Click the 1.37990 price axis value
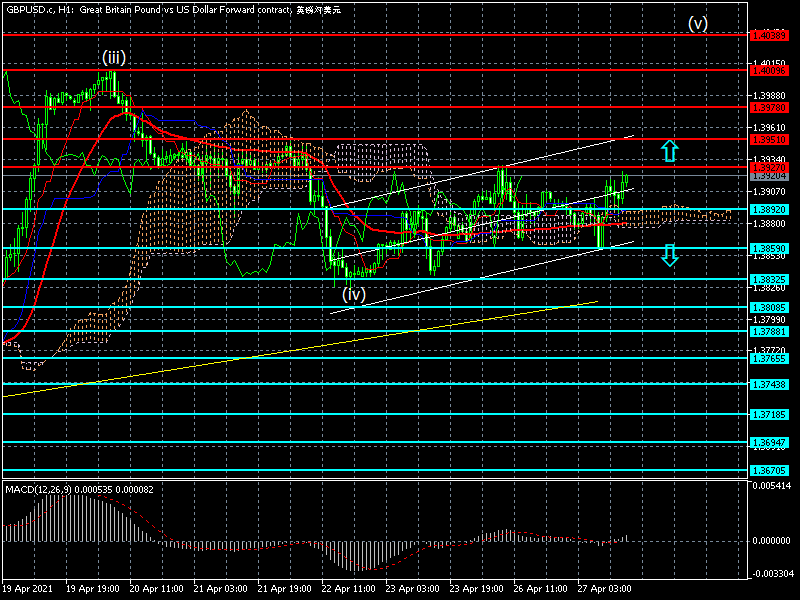This screenshot has height=600, width=800. coord(769,320)
